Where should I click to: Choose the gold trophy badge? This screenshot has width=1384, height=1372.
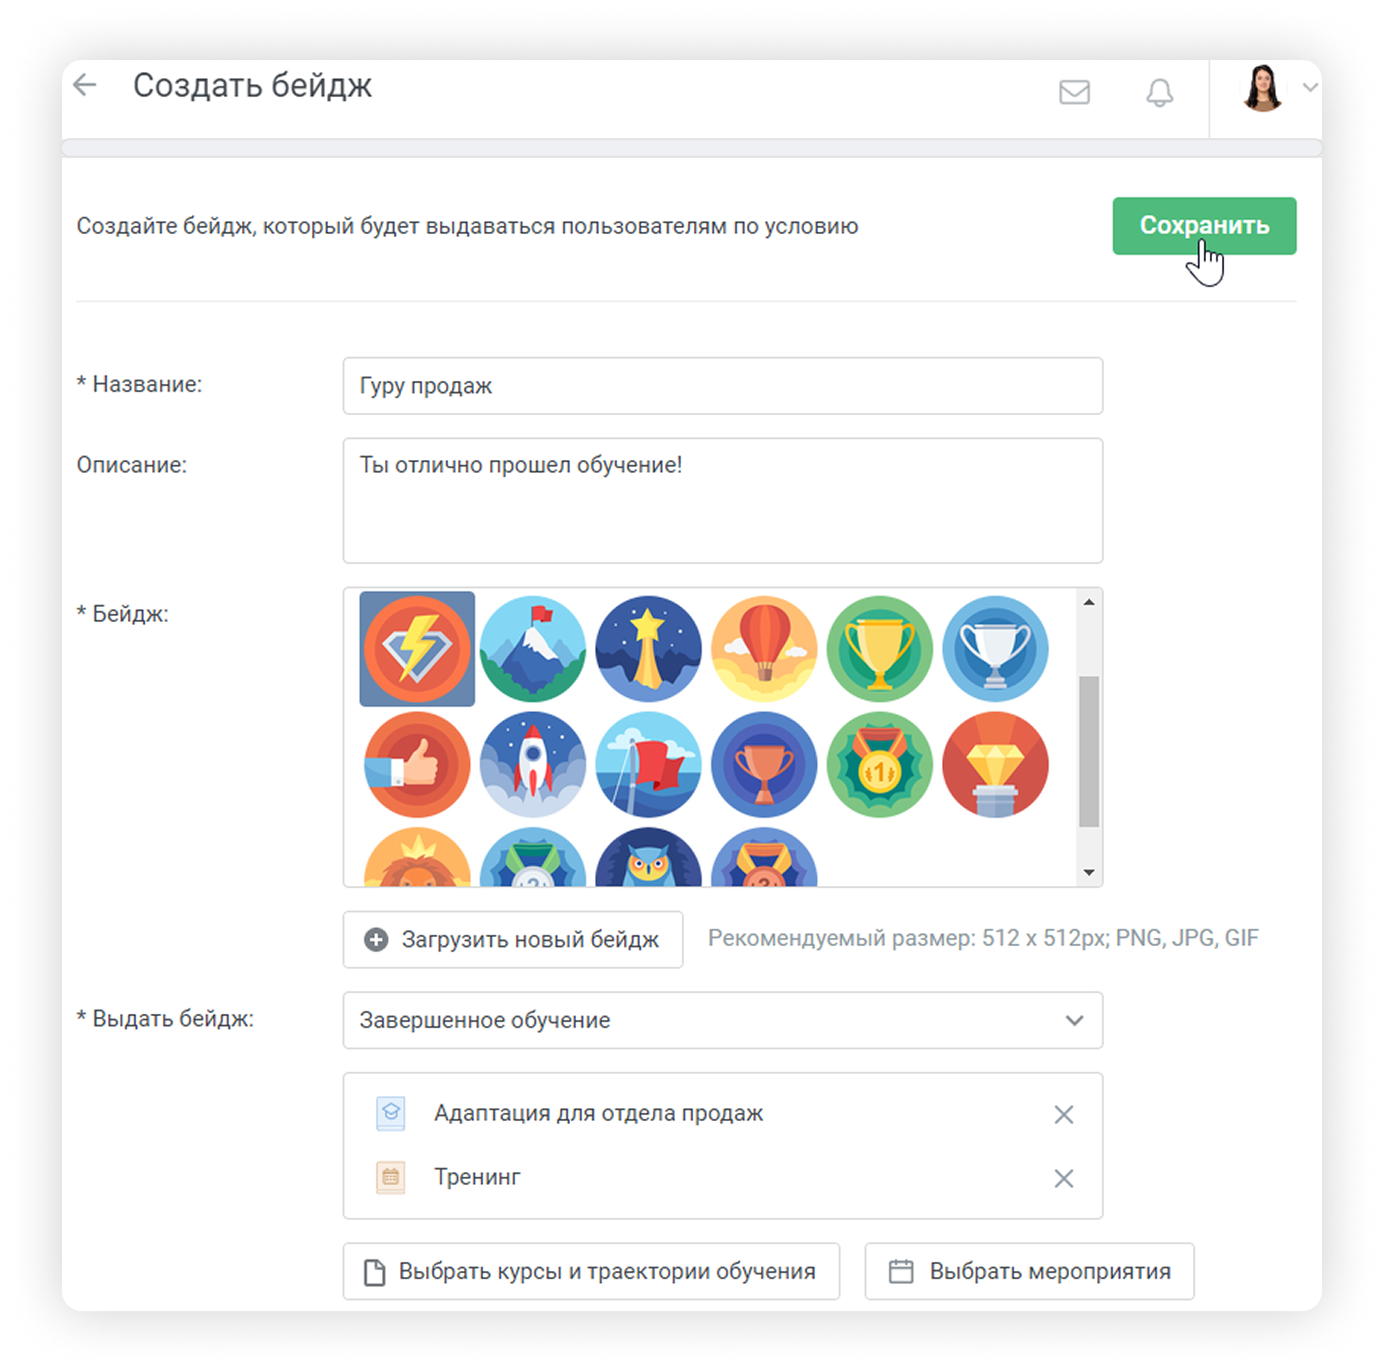(x=880, y=649)
